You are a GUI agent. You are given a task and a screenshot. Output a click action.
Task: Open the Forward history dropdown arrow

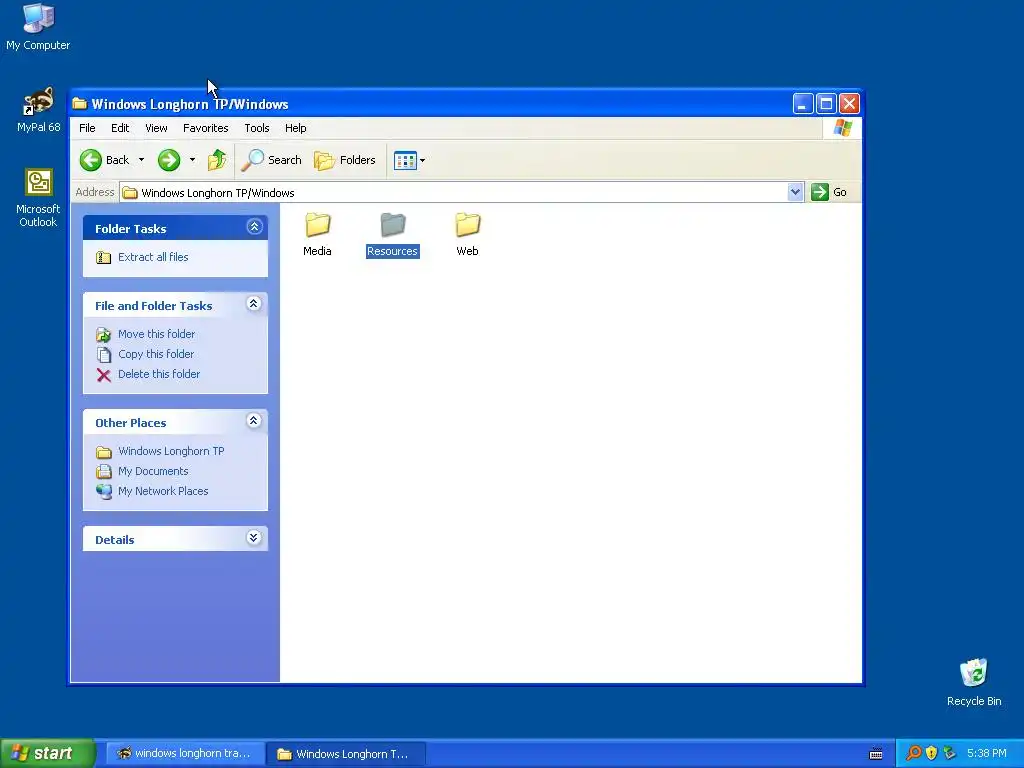tap(192, 160)
